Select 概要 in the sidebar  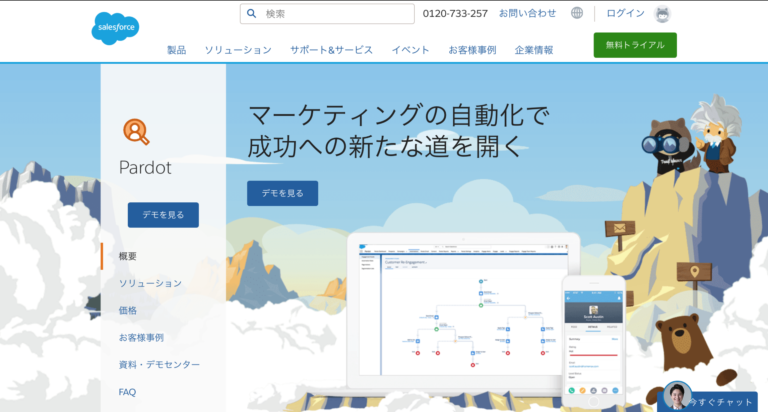point(128,256)
